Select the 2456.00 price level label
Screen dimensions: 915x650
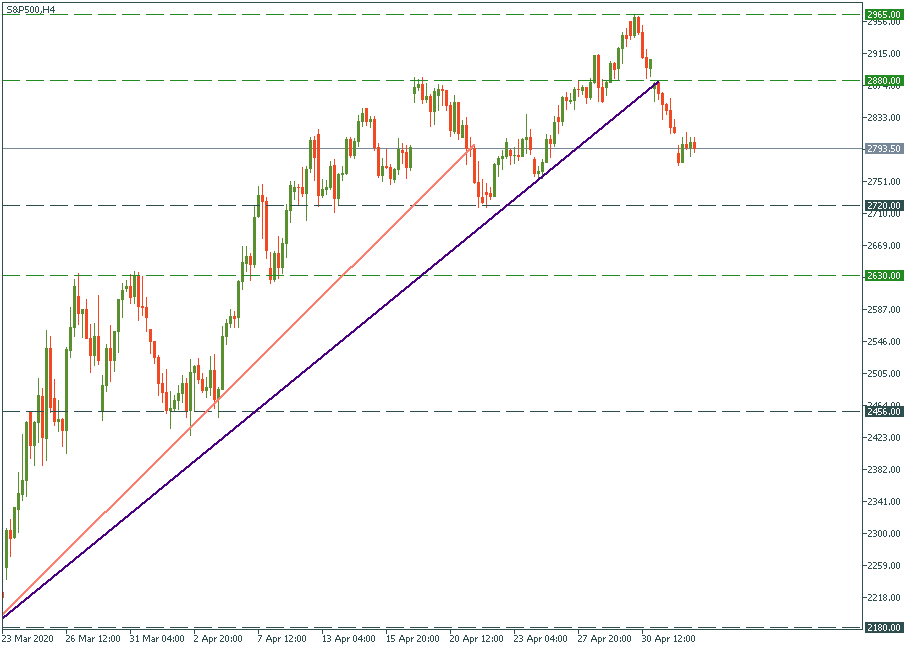884,411
